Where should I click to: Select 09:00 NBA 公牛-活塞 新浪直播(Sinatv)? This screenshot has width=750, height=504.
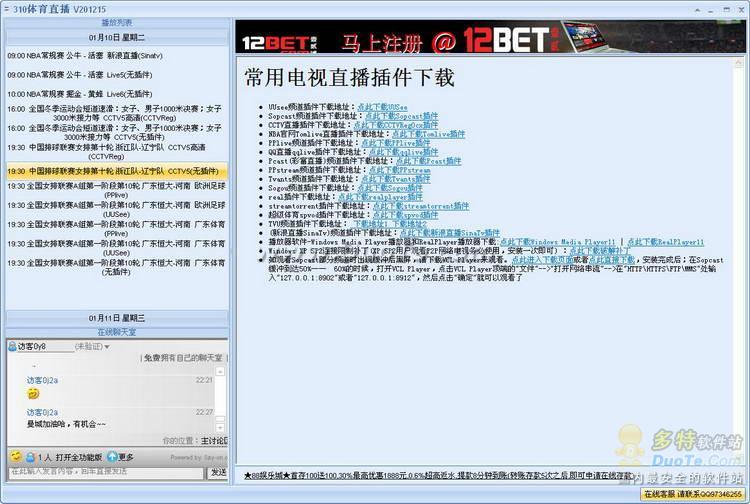117,55
